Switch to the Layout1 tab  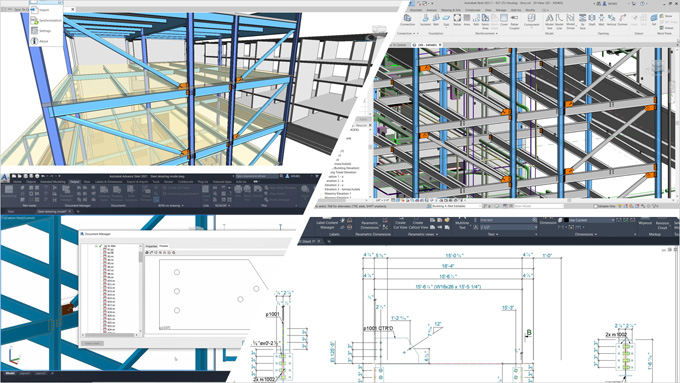point(25,373)
